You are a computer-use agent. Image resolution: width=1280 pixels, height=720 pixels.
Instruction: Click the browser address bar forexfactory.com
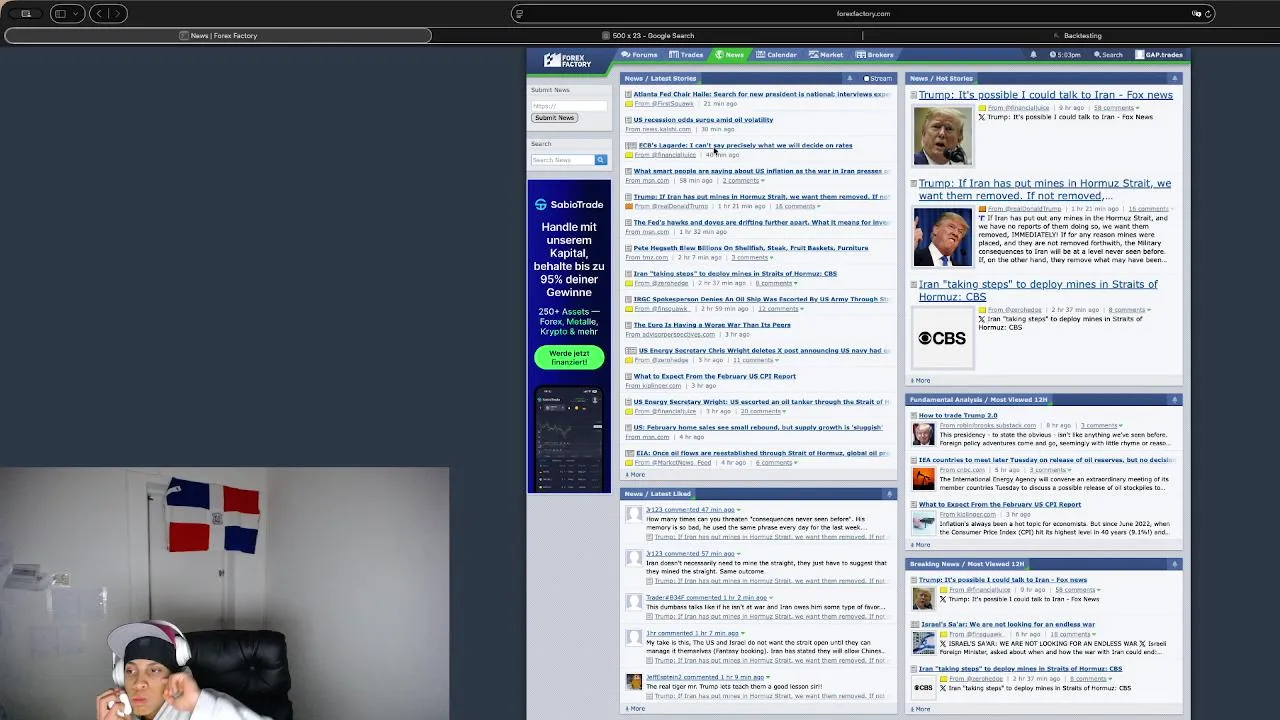pyautogui.click(x=863, y=14)
